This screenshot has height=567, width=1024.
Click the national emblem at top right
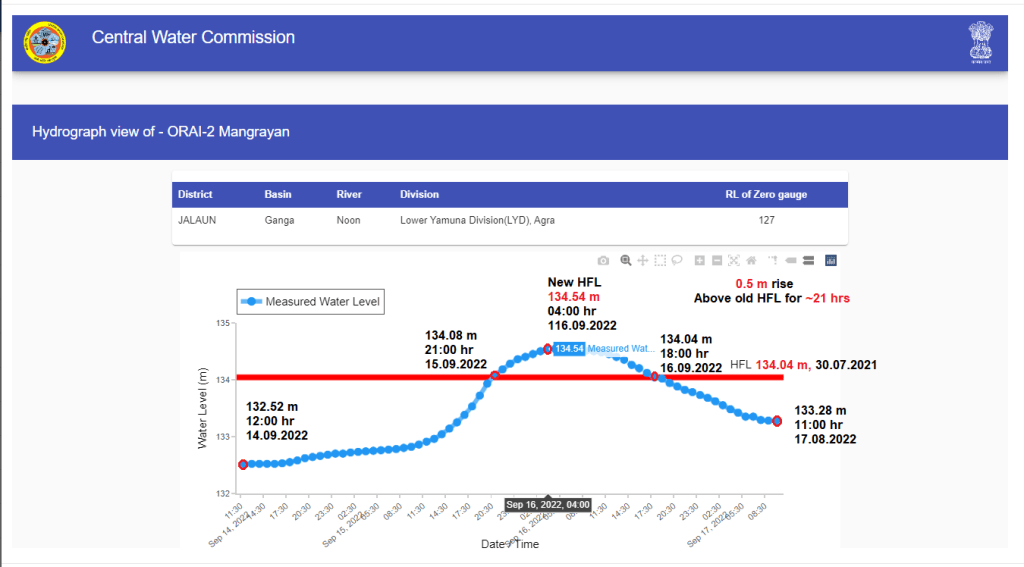click(x=981, y=42)
